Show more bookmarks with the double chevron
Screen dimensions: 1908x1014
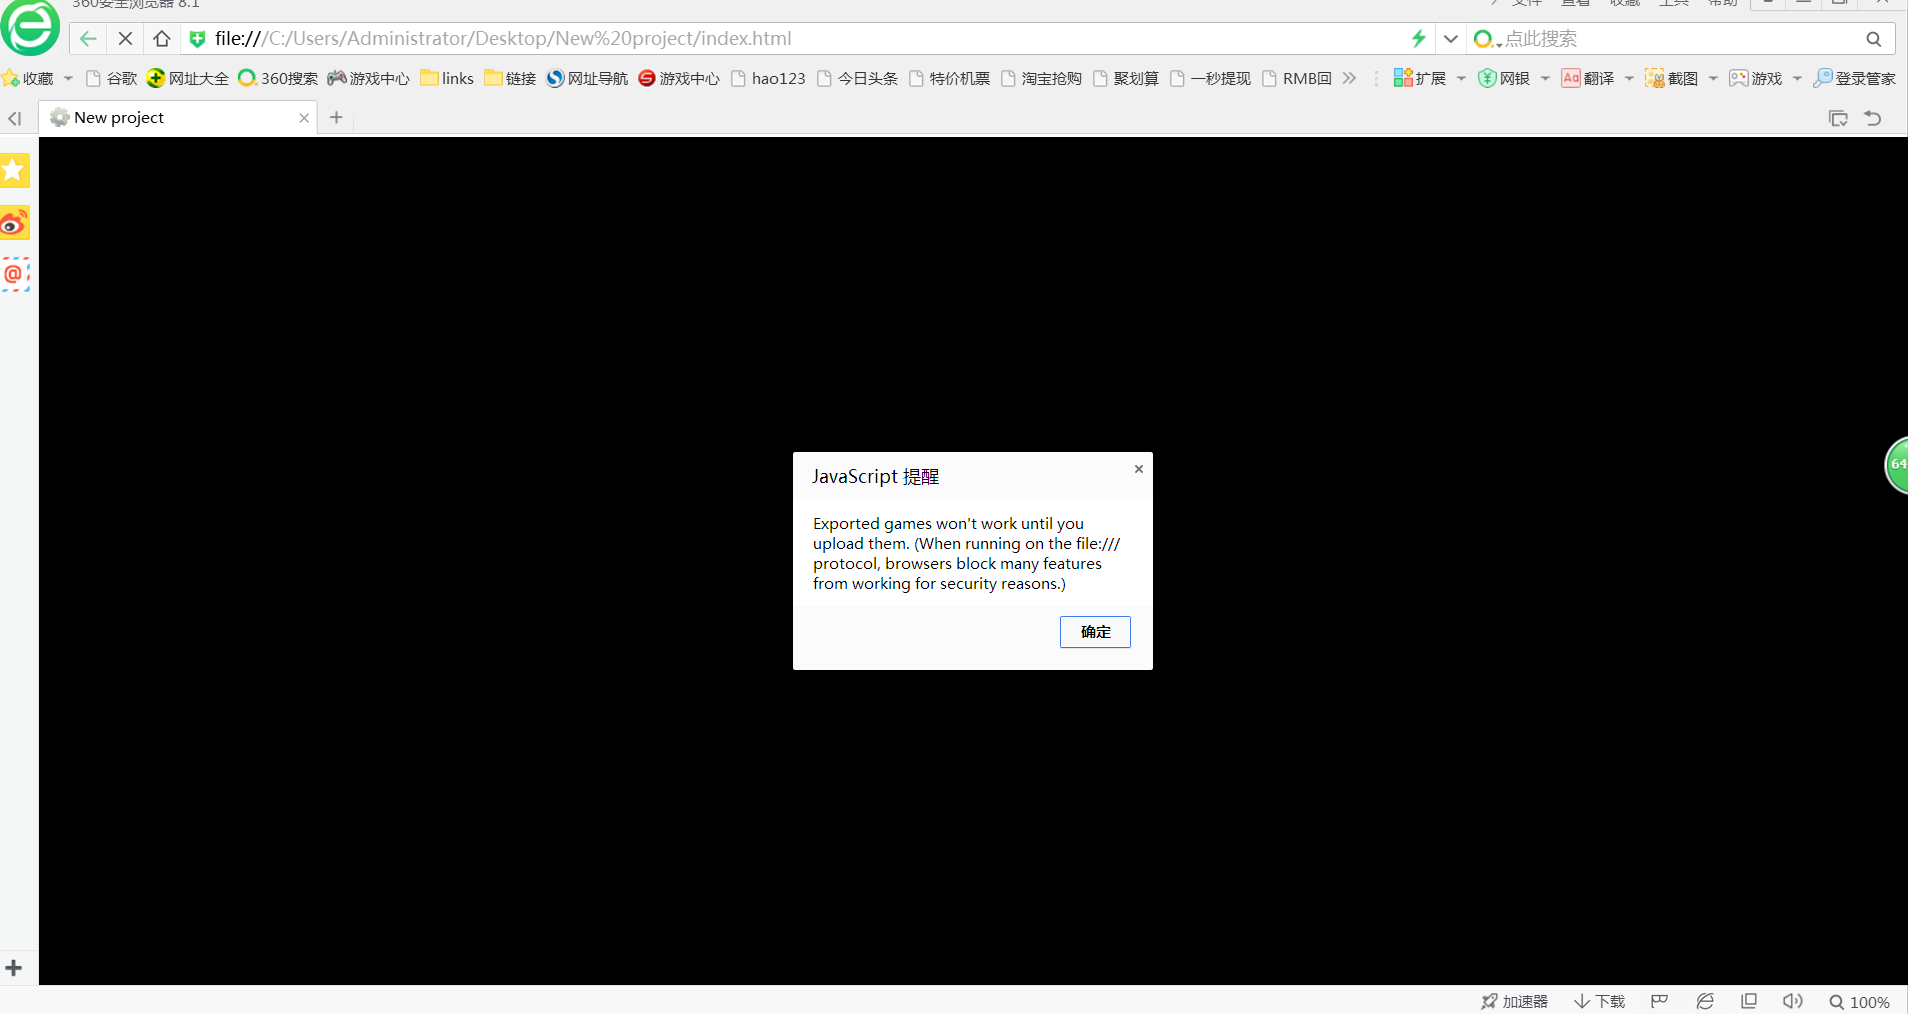point(1349,78)
